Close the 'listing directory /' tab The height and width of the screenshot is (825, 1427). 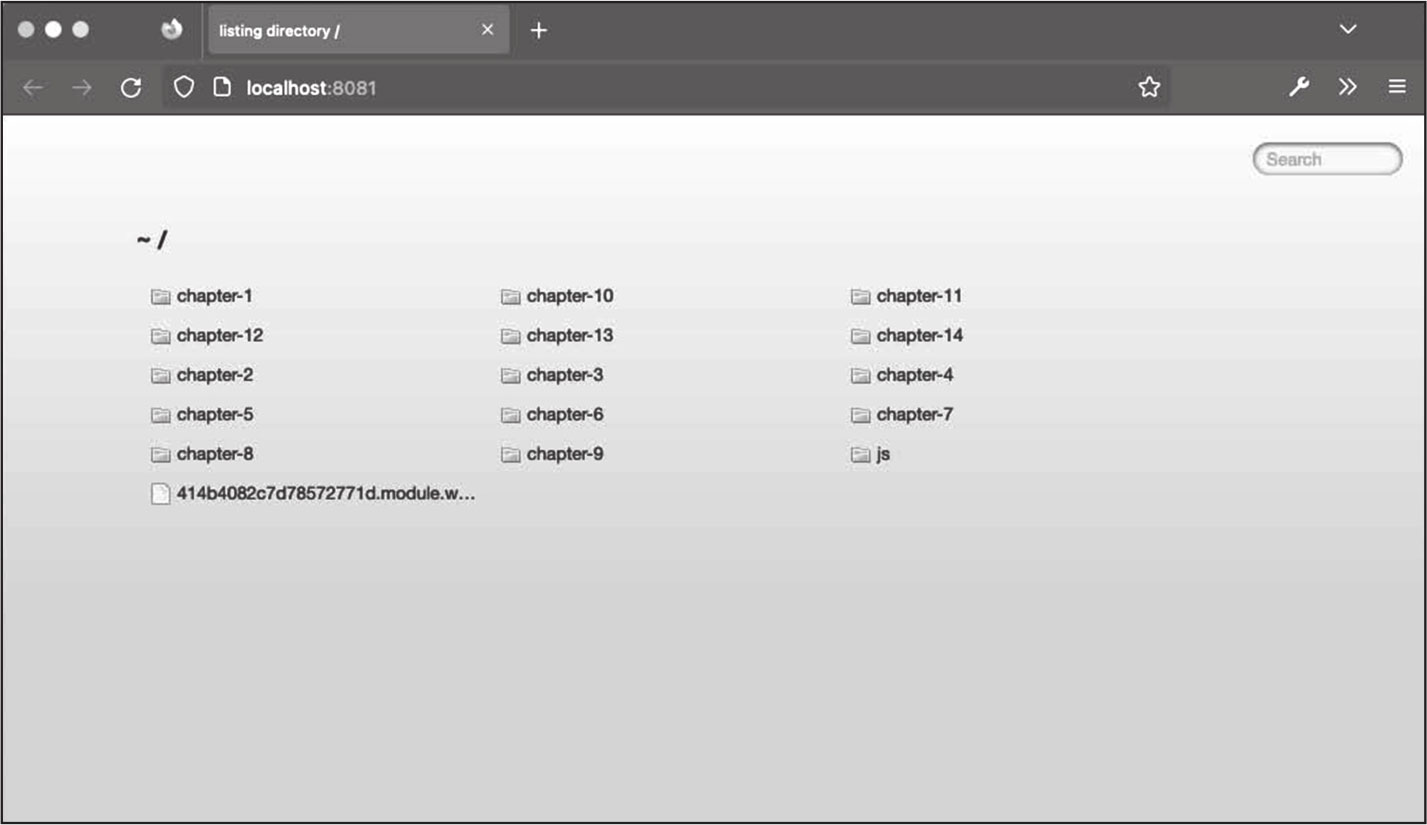[x=488, y=30]
